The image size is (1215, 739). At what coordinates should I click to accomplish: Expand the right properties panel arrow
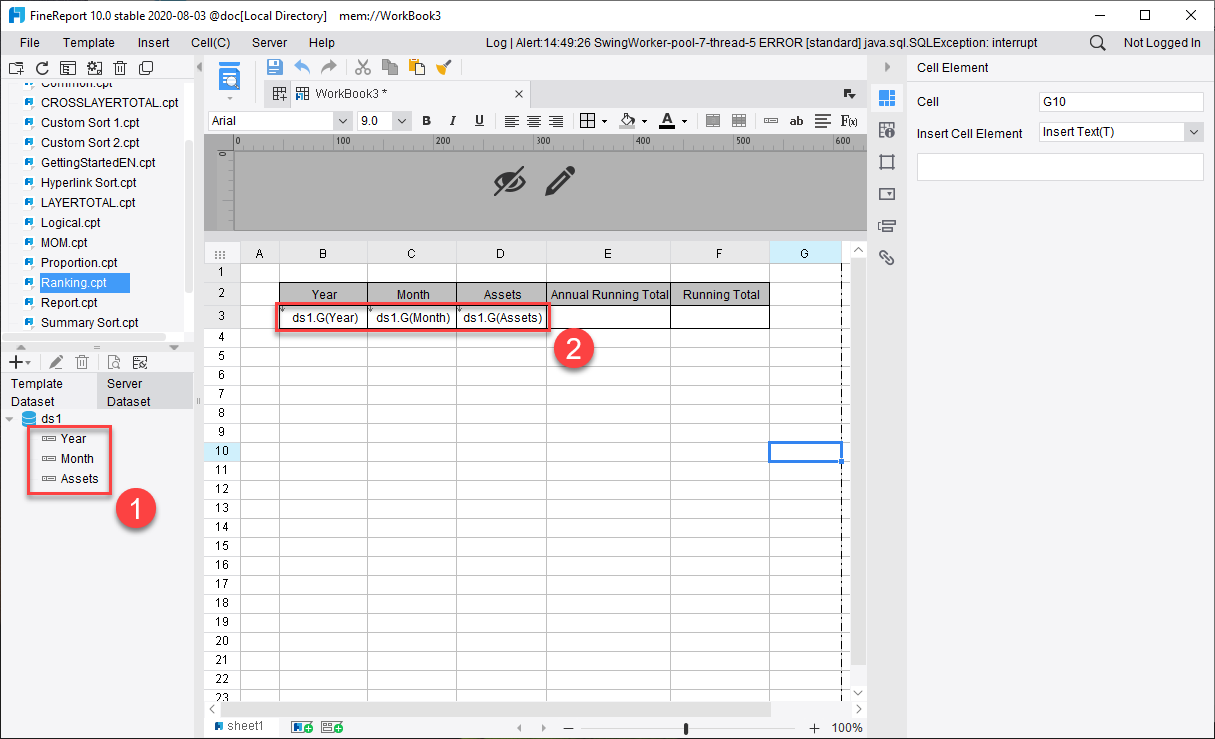pos(887,67)
